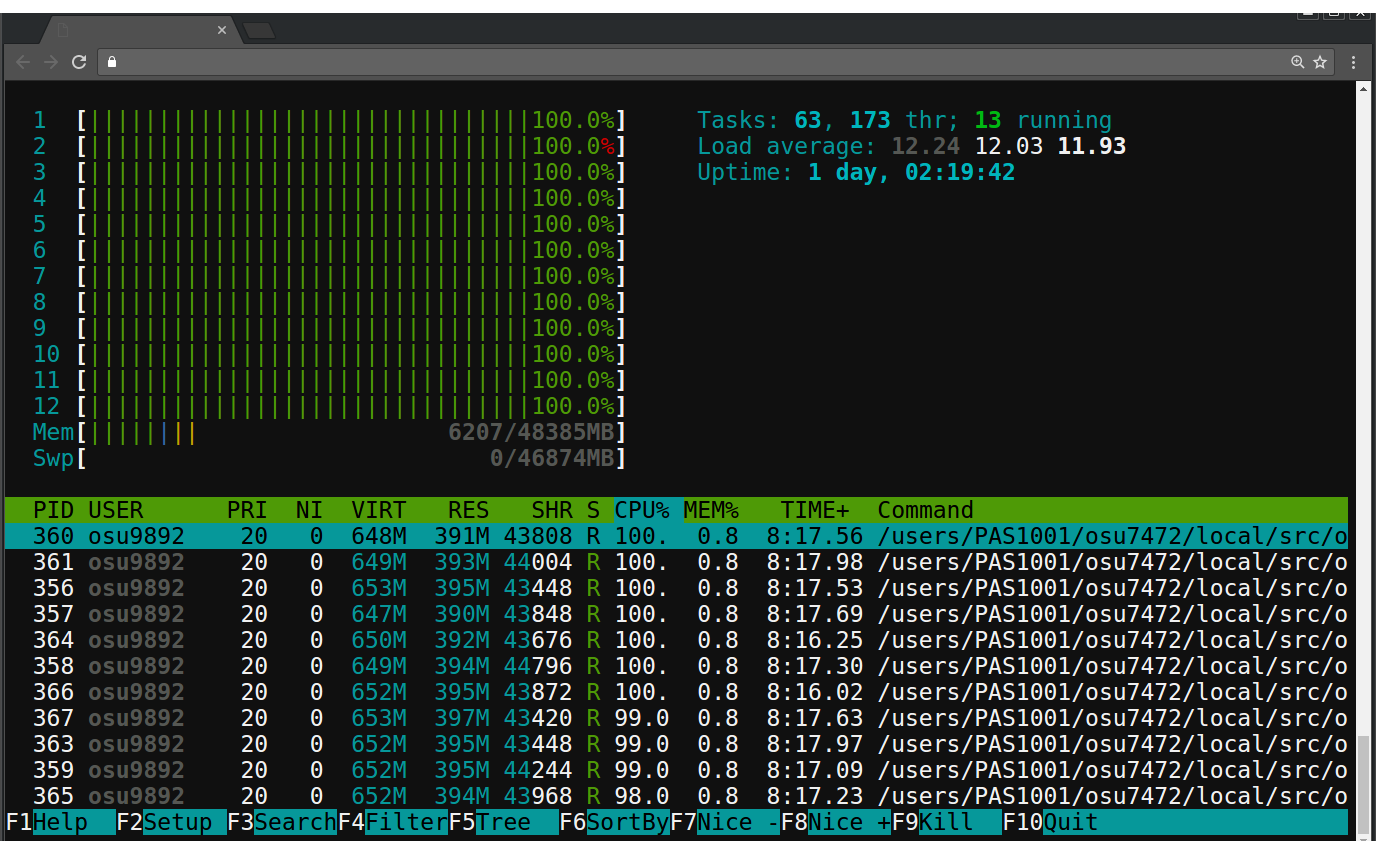Click memory reading 6207/48385MB
Viewport: 1376px width, 854px height.
(x=531, y=432)
